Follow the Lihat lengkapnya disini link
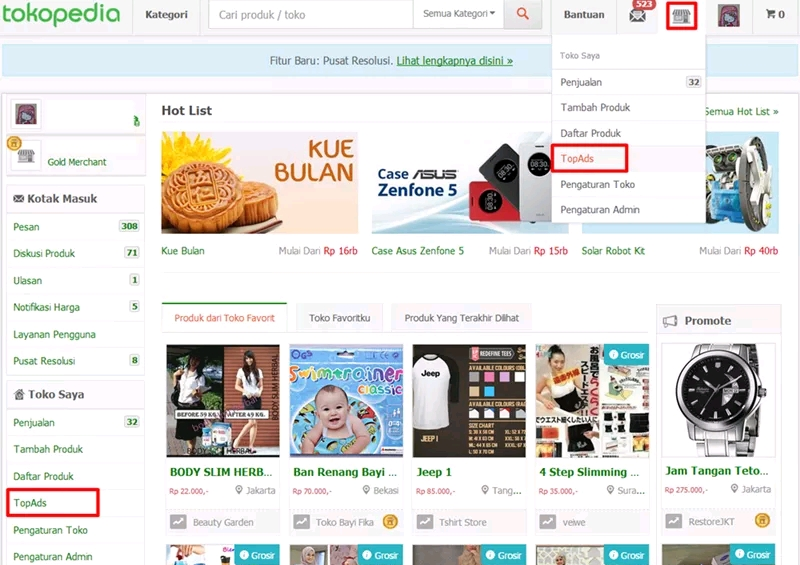 coord(455,61)
